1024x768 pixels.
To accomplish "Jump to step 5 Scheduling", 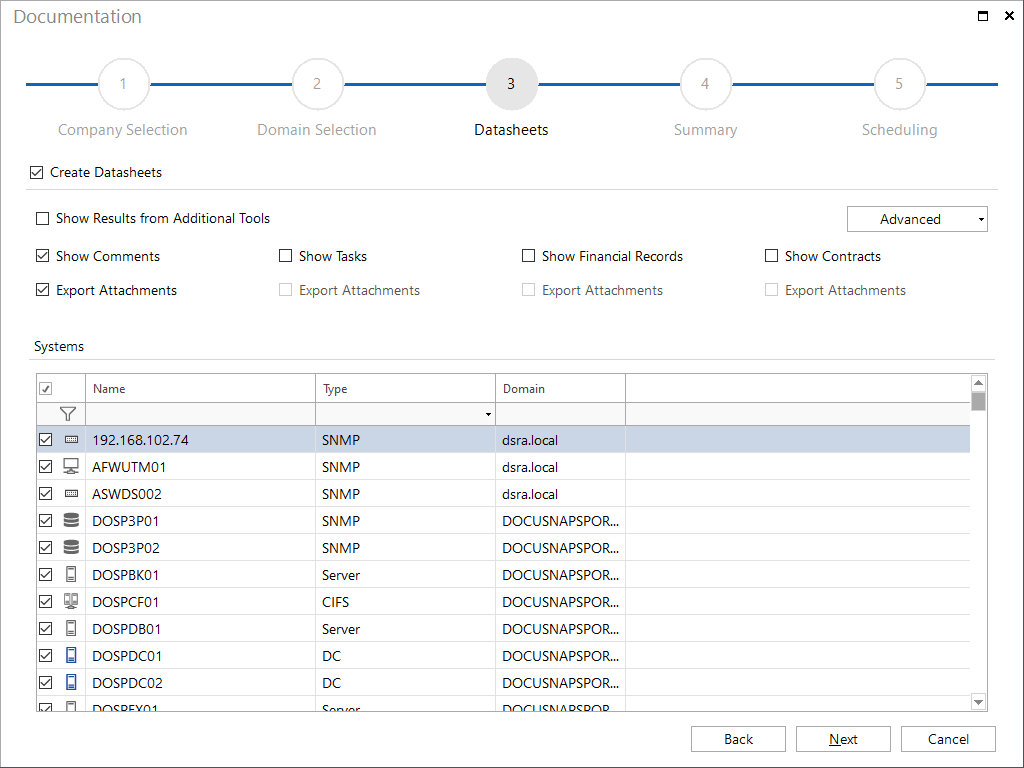I will (x=899, y=84).
